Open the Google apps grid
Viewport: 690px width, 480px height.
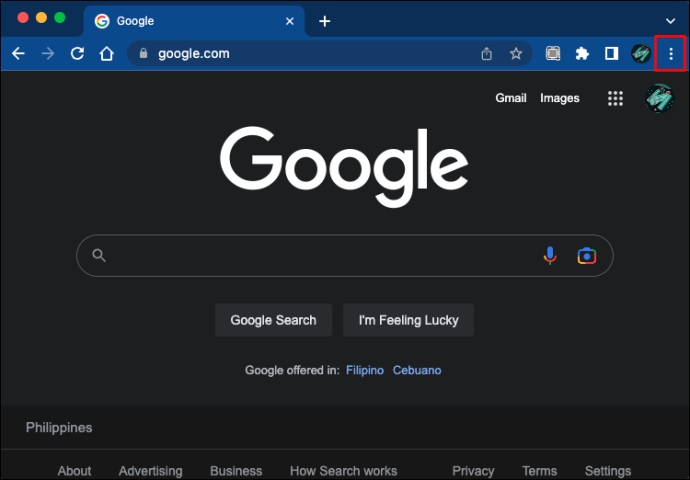[615, 98]
